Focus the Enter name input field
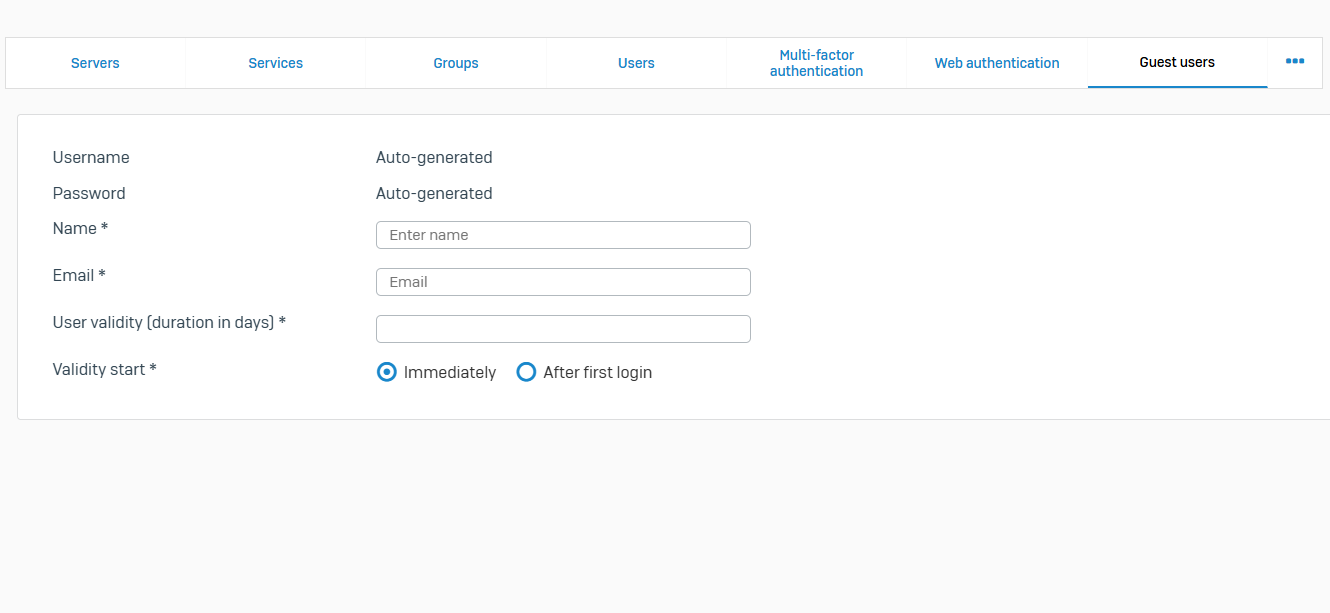This screenshot has width=1330, height=613. click(563, 235)
